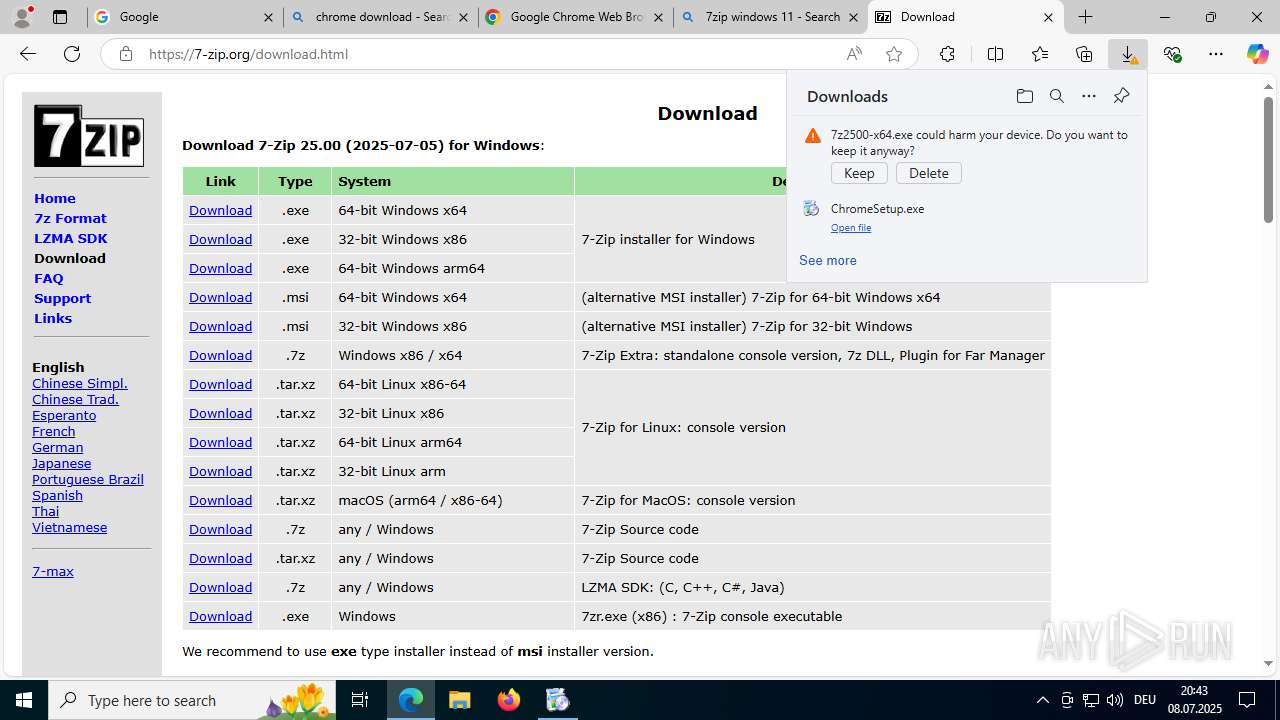
Task: Pin the Downloads panel
Action: [x=1121, y=96]
